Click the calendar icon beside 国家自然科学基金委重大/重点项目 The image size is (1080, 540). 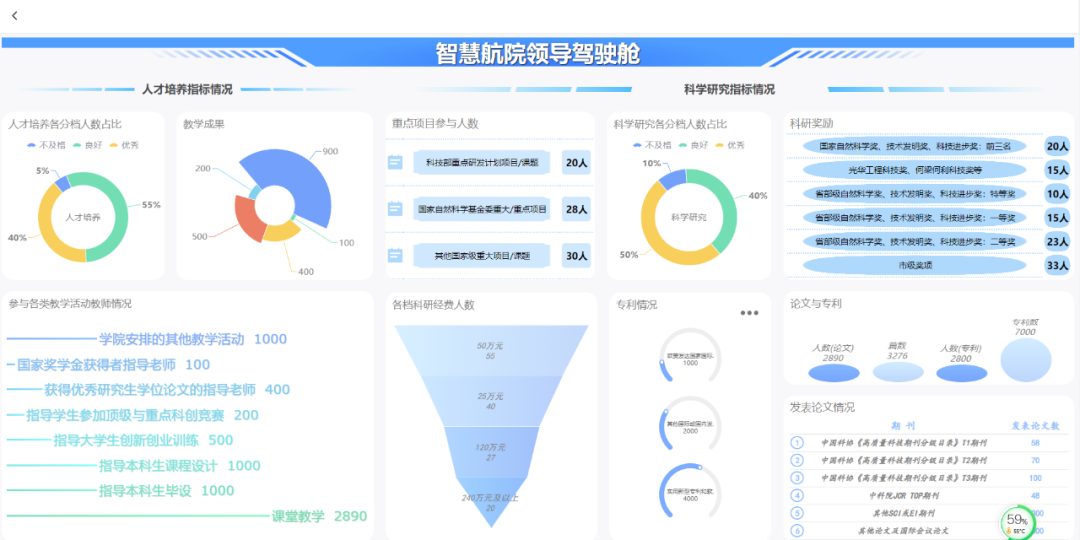pos(395,209)
